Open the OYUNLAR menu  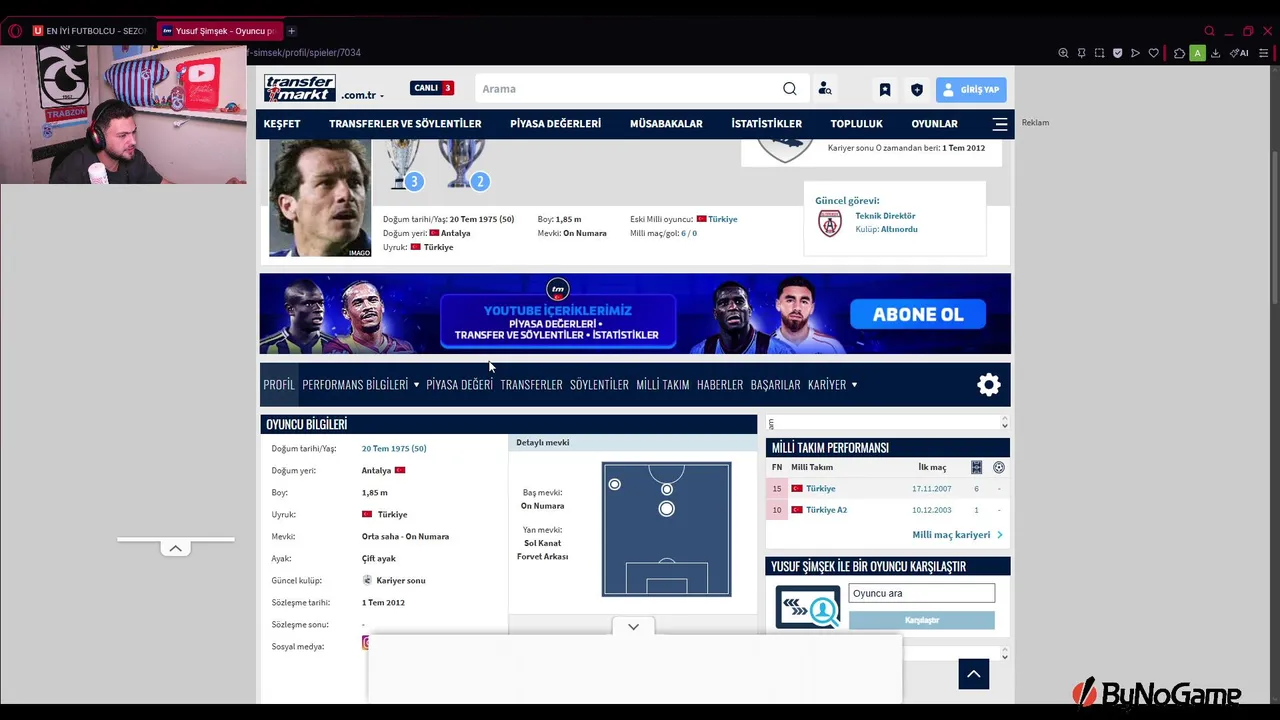click(934, 124)
